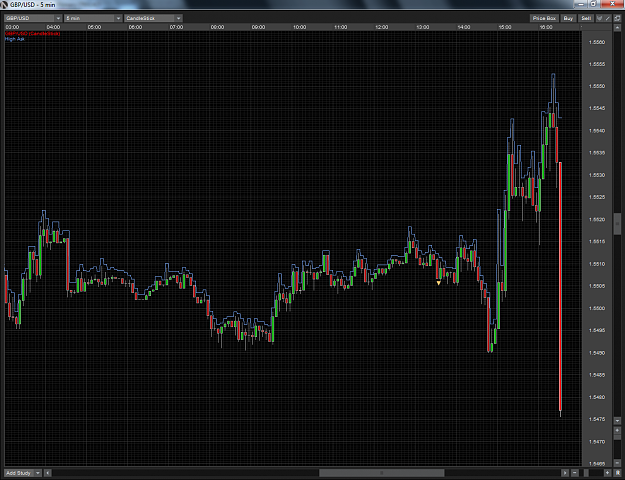The width and height of the screenshot is (625, 480).
Task: Click the Buy button
Action: [568, 18]
